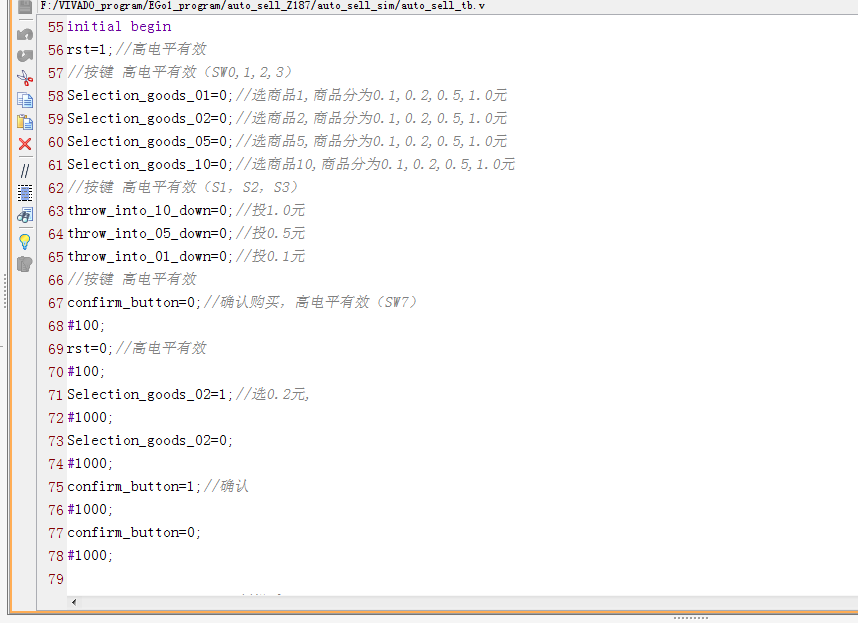Click the left arrow of the horizontal scrollbar
The width and height of the screenshot is (858, 624).
[x=72, y=601]
